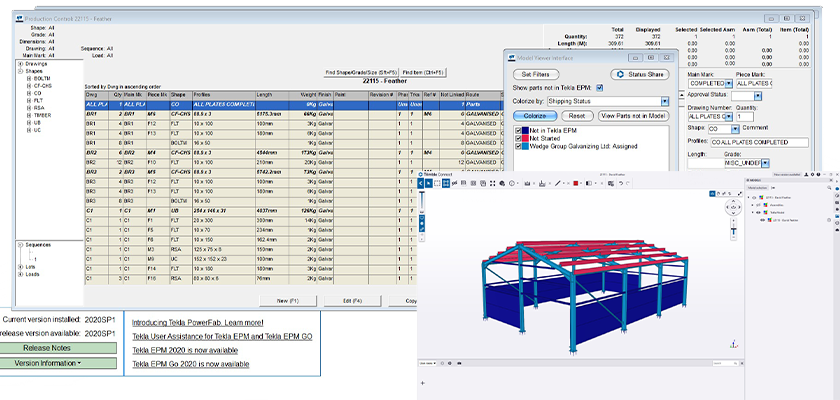Select the pointer tool in Trimble Connect
840x400 pixels.
(x=429, y=183)
